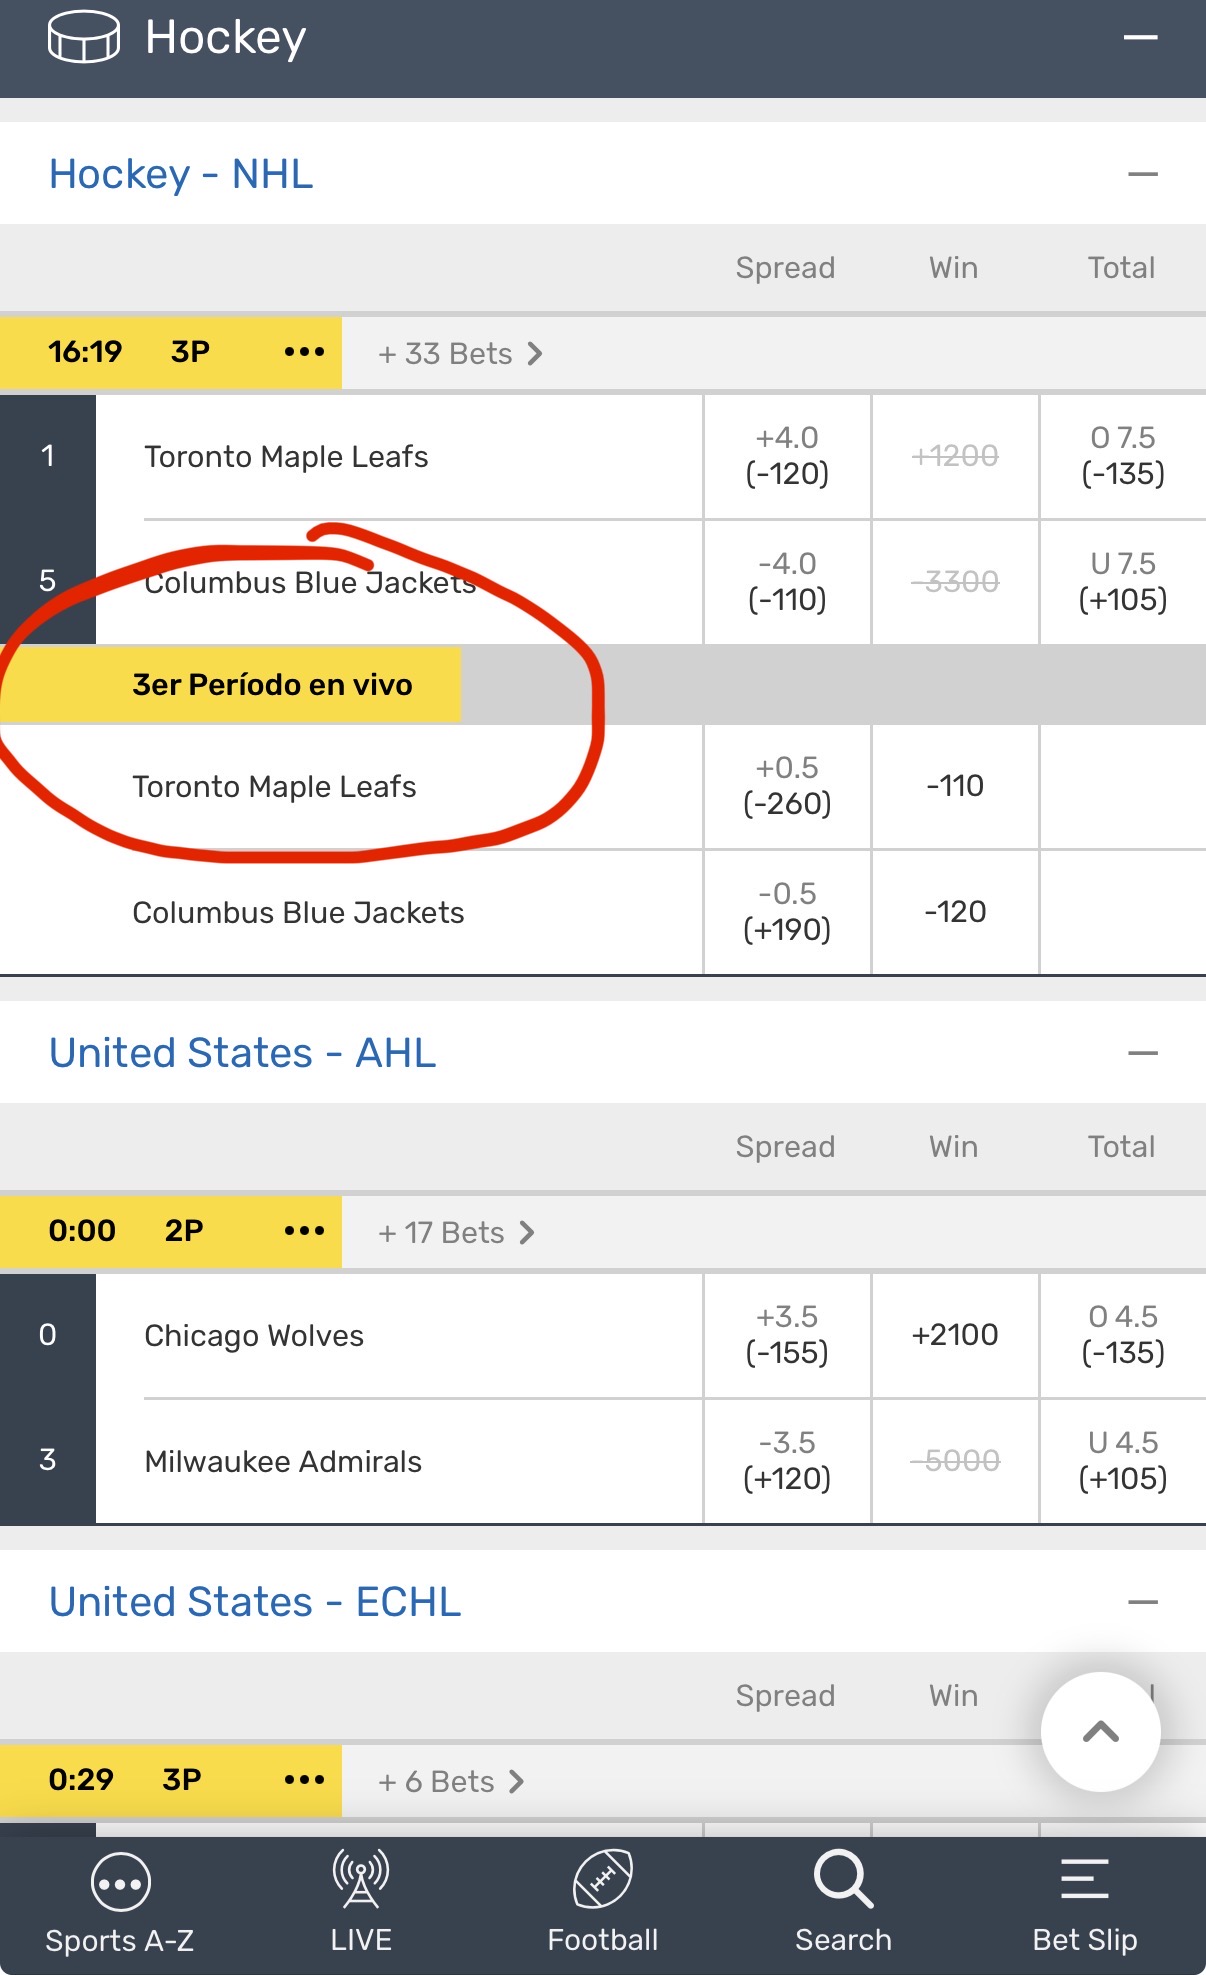Choose Over 7.5 (-135) total for NHL game
The width and height of the screenshot is (1206, 1975).
pyautogui.click(x=1123, y=456)
